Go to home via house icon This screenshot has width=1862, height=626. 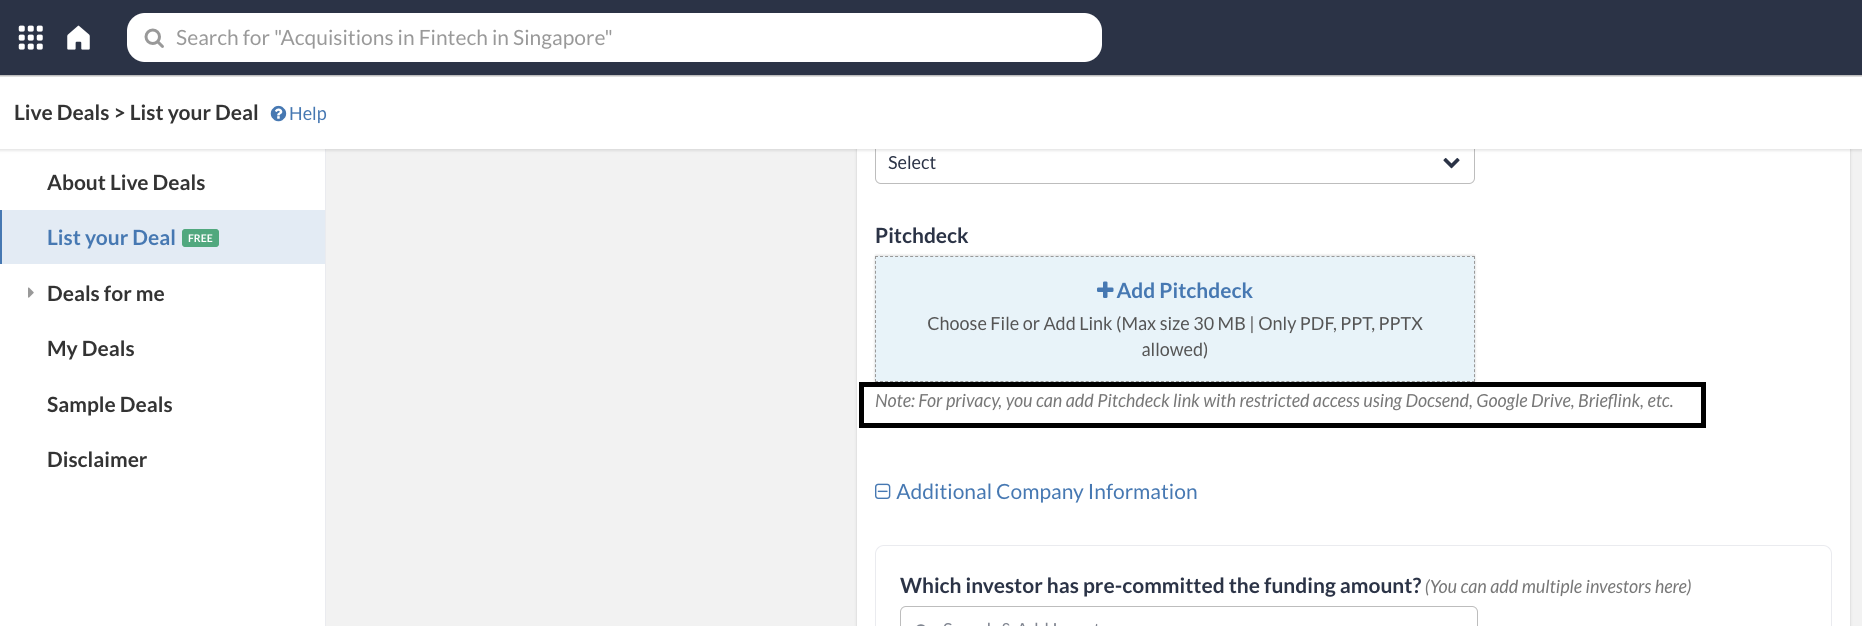(78, 38)
